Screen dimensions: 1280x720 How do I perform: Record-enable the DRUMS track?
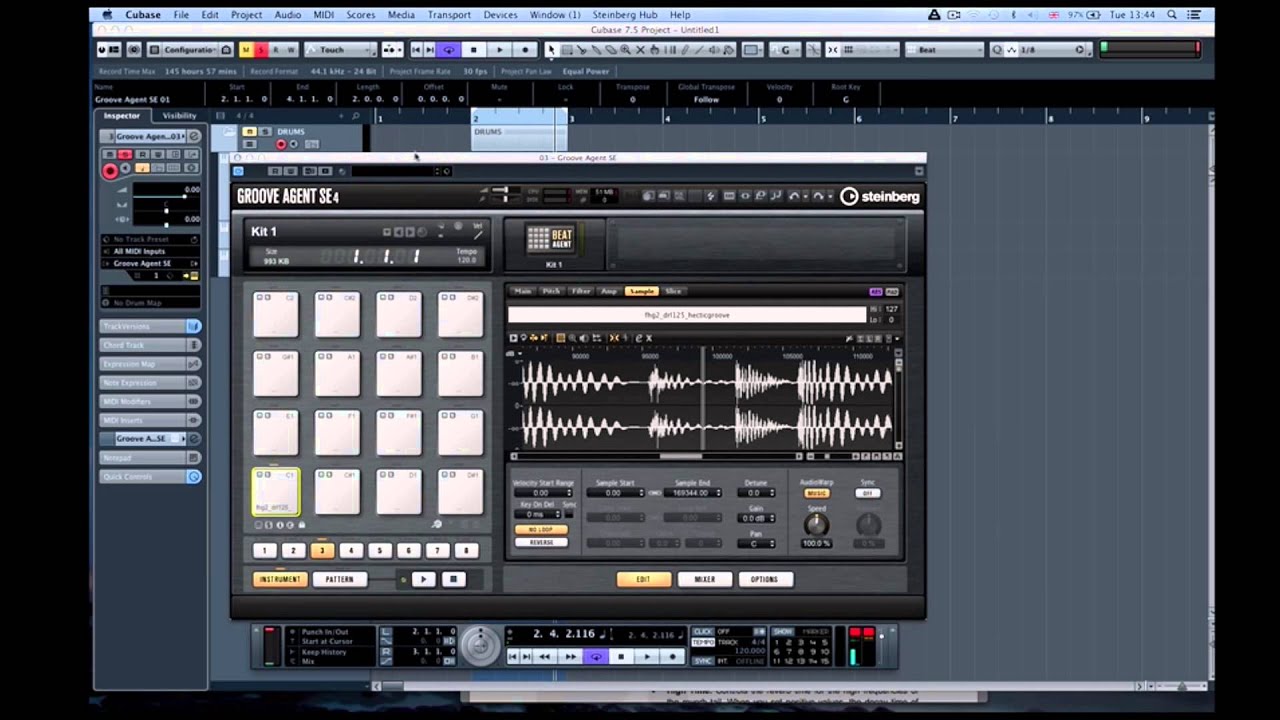tap(281, 145)
